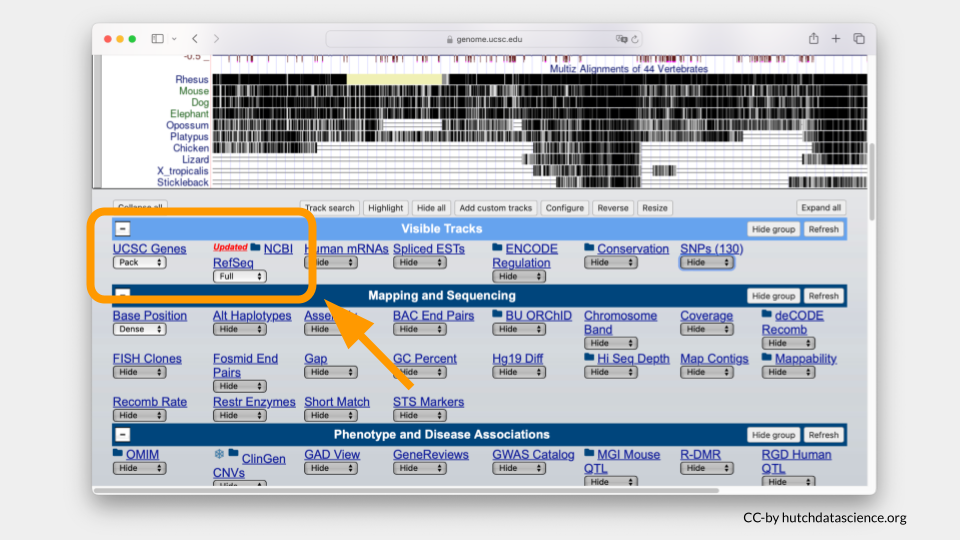Viewport: 960px width, 540px height.
Task: Show tab overview icon
Action: click(x=859, y=39)
